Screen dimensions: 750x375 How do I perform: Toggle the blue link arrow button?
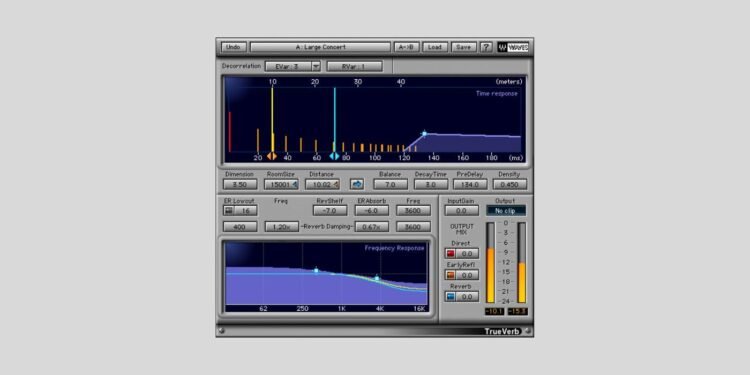pos(357,184)
